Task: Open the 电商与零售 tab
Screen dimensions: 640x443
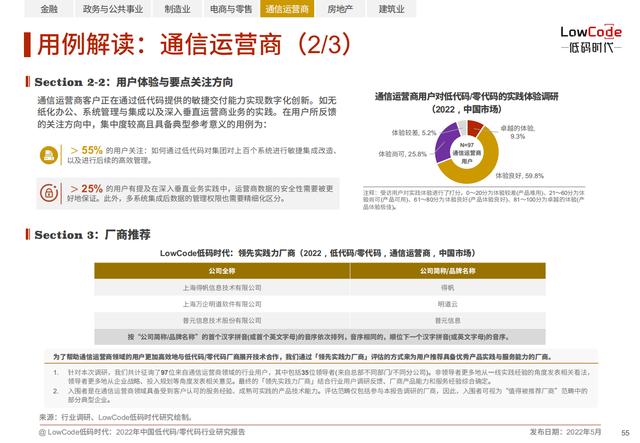Action: (231, 9)
